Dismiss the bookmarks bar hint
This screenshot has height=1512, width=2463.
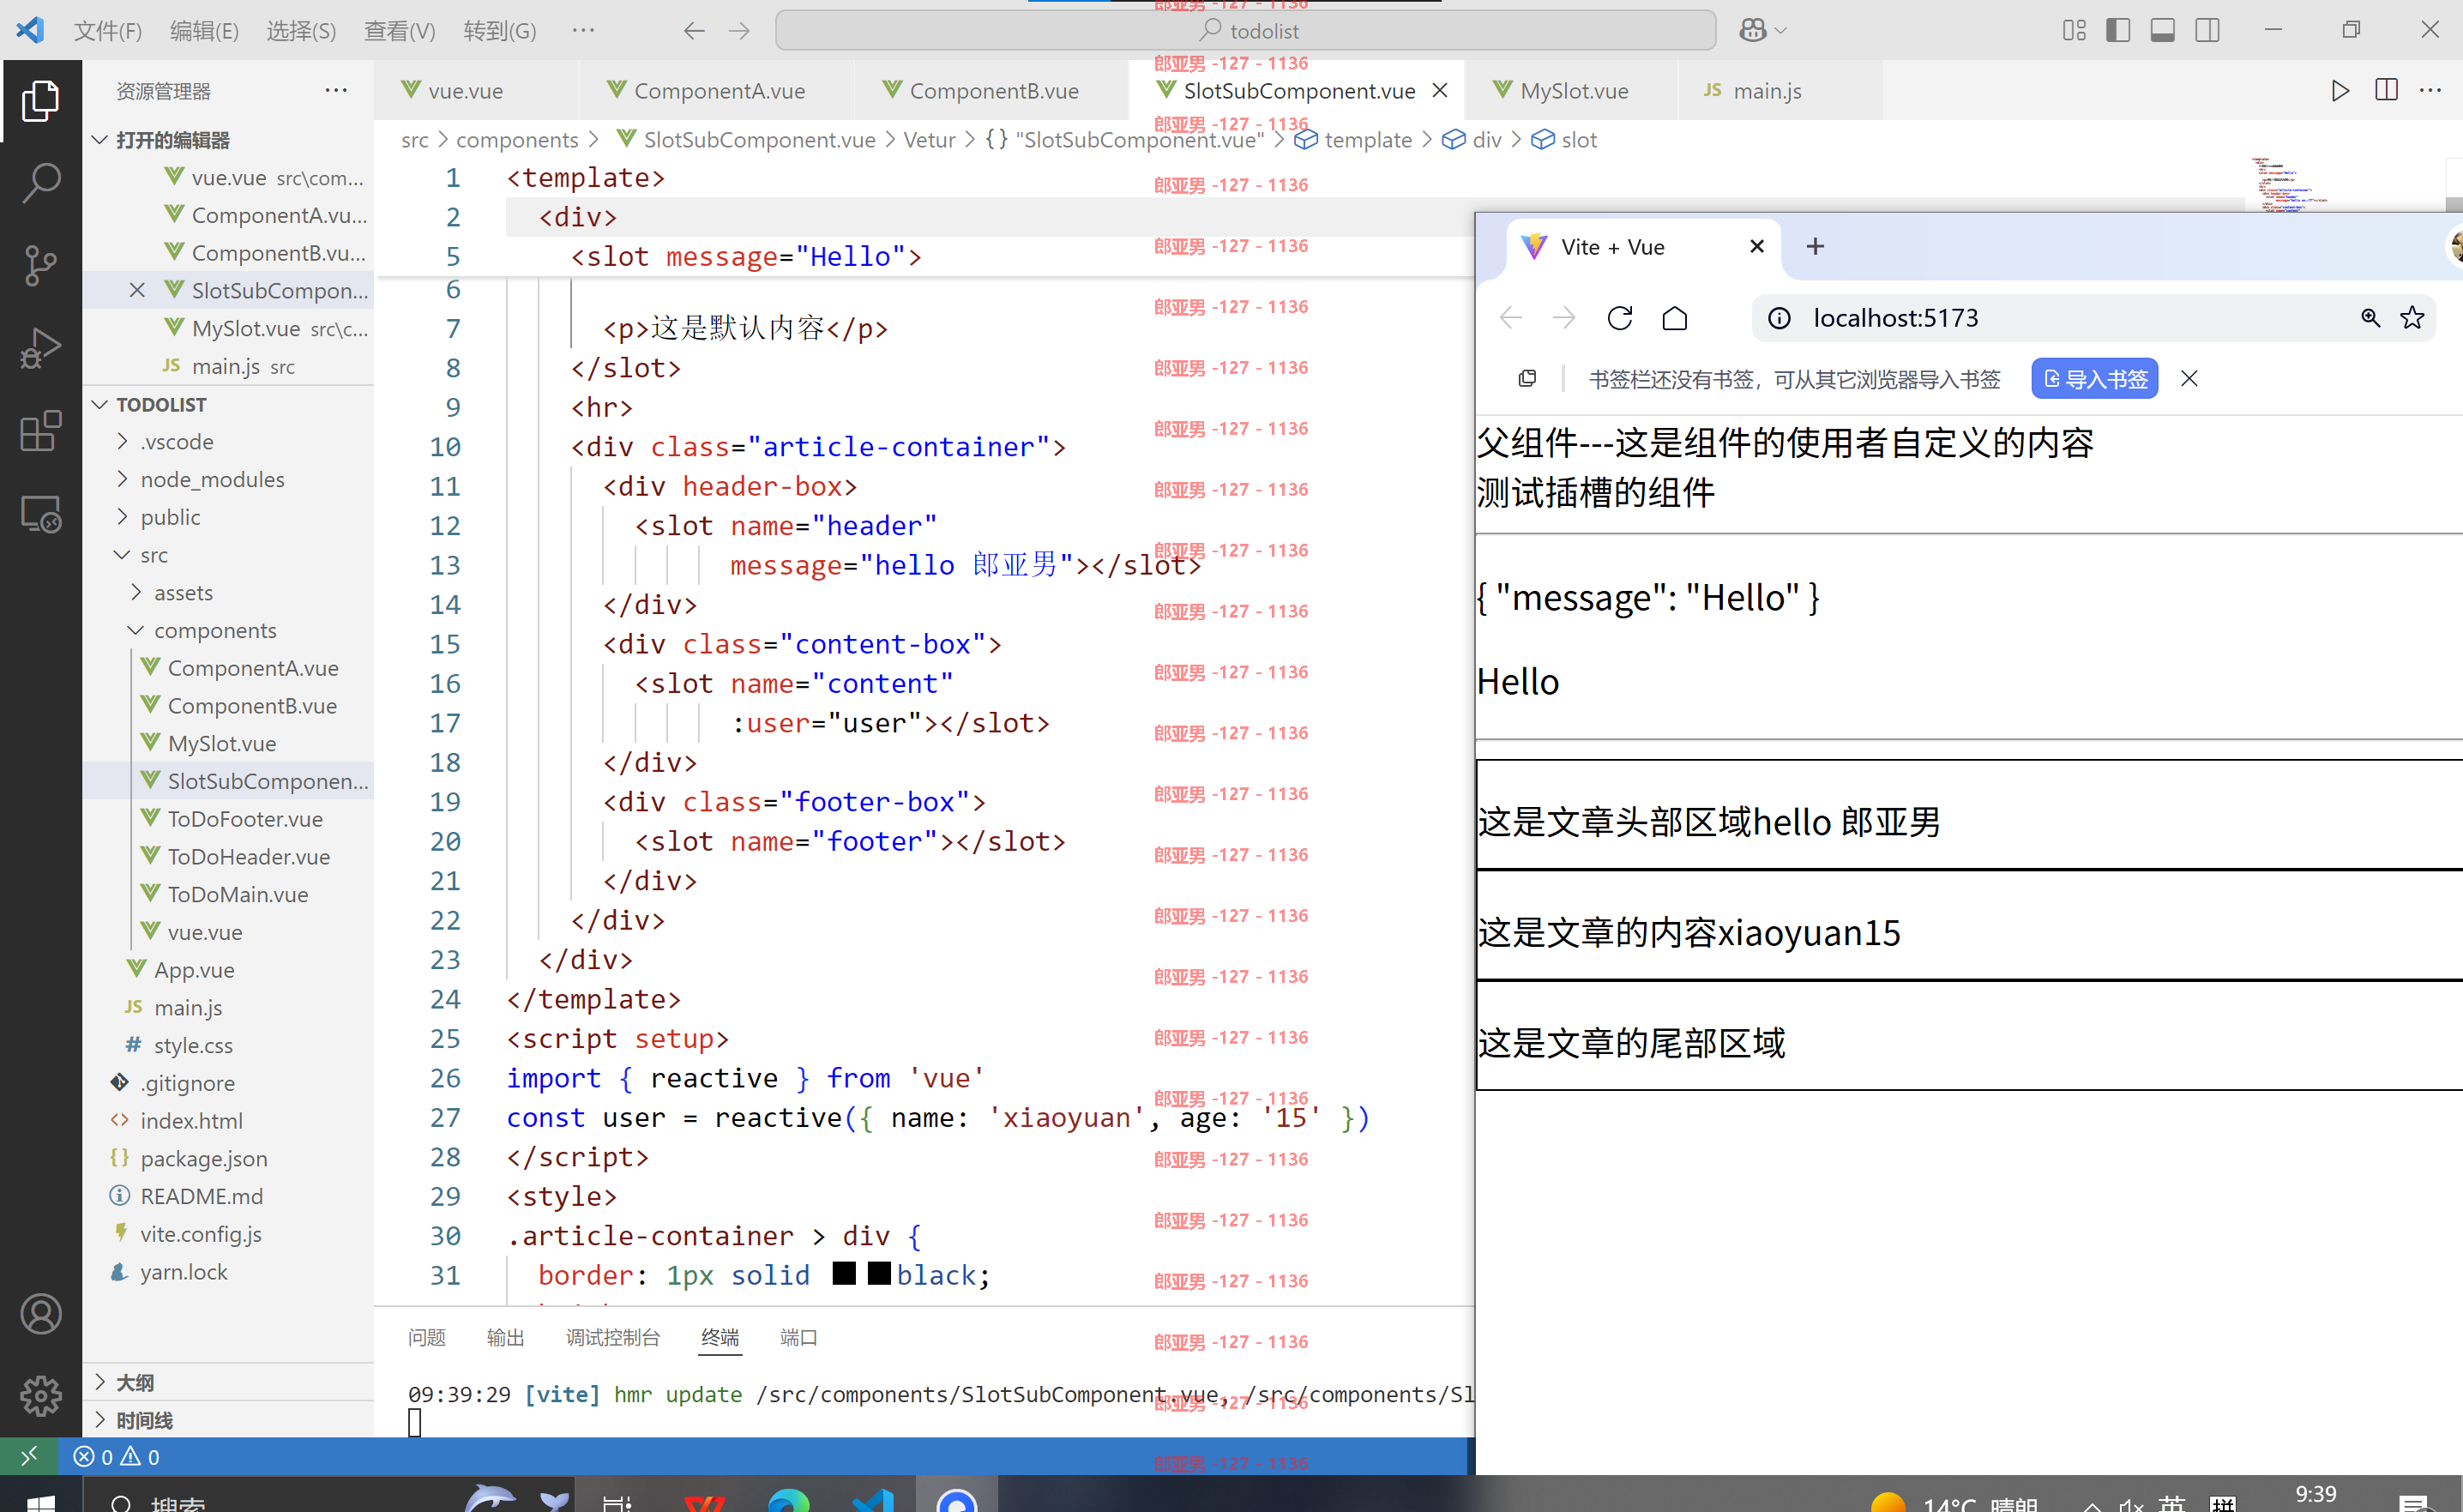coord(2189,379)
